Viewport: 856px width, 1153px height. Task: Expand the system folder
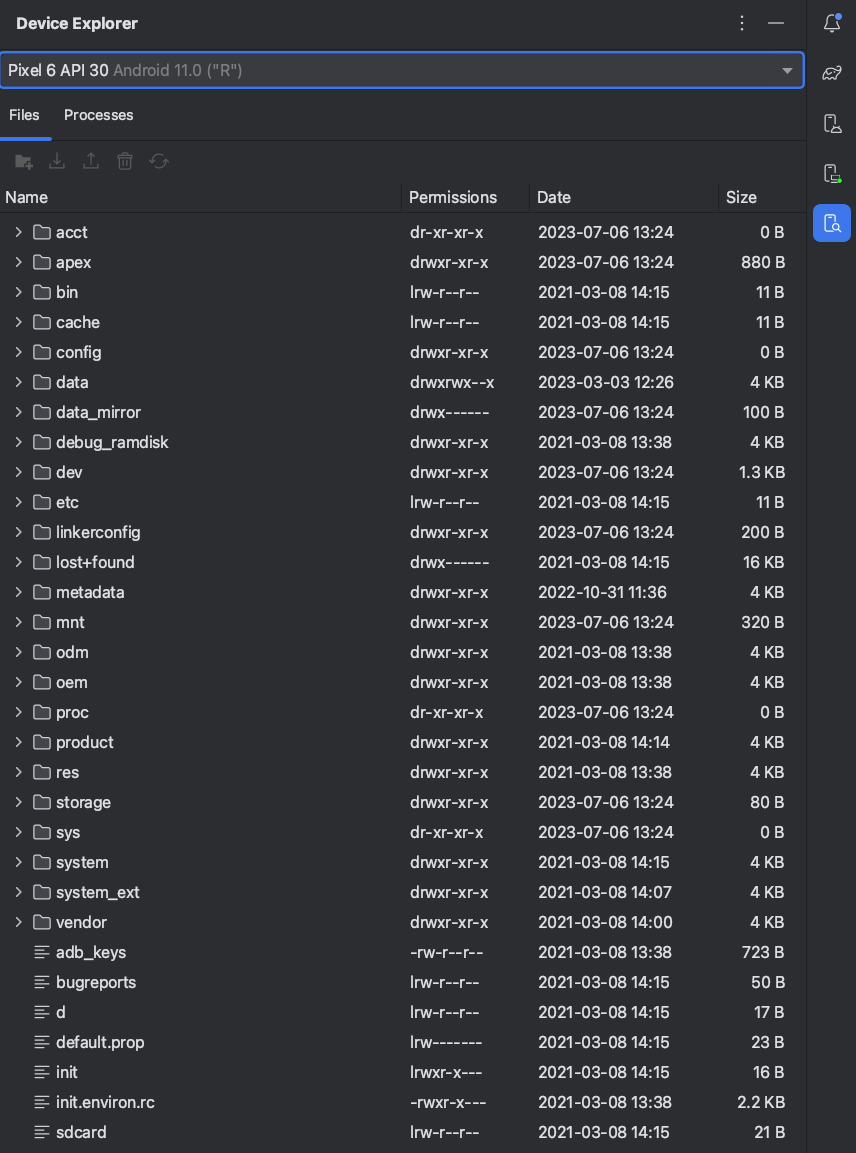pyautogui.click(x=18, y=862)
